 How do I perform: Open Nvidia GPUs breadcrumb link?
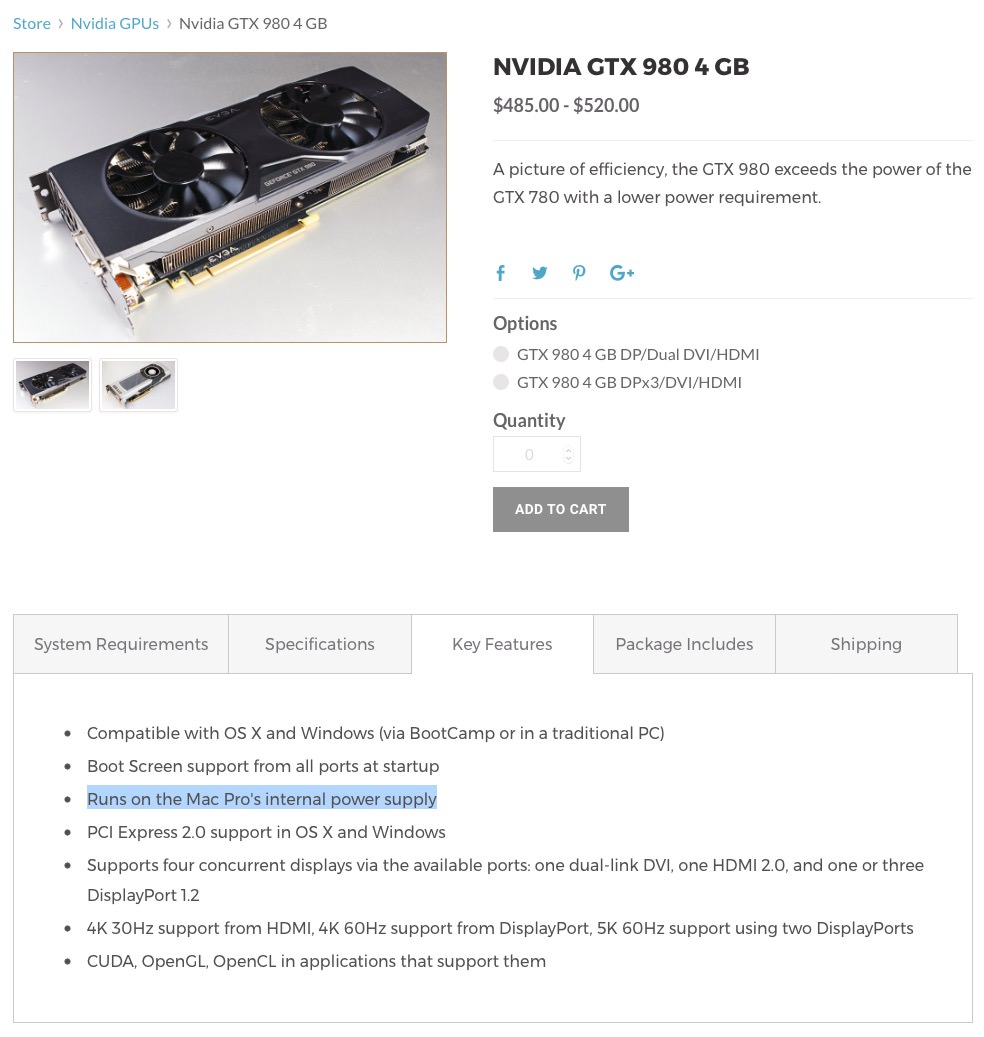point(115,23)
